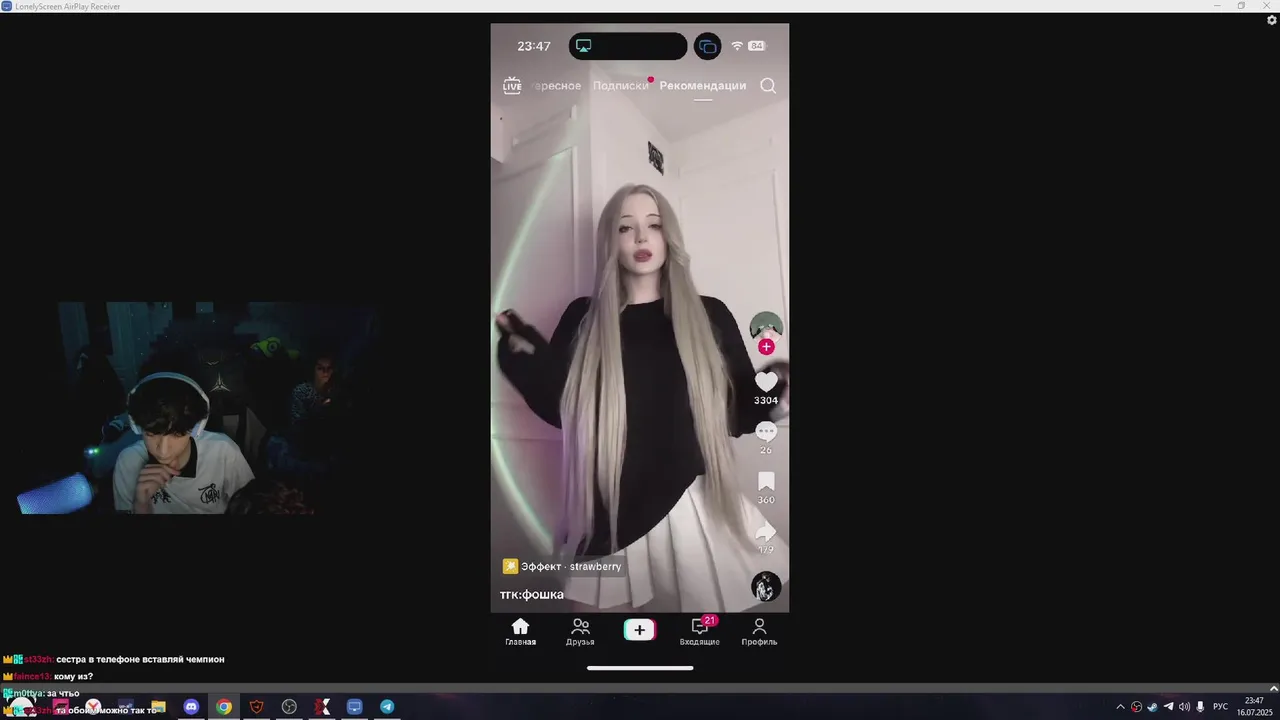The height and width of the screenshot is (720, 1280).
Task: Tap the screen mirroring indicator in status bar
Action: (x=584, y=46)
